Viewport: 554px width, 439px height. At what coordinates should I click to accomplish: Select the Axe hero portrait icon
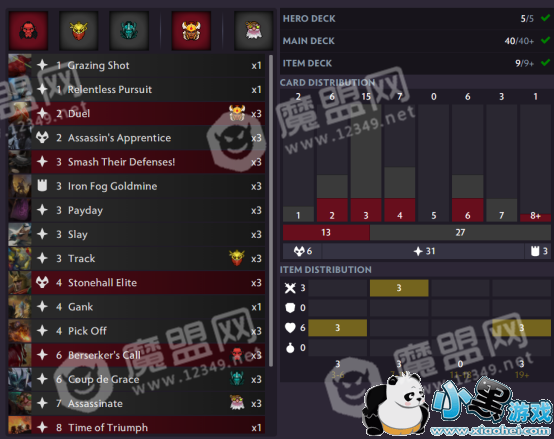click(28, 30)
